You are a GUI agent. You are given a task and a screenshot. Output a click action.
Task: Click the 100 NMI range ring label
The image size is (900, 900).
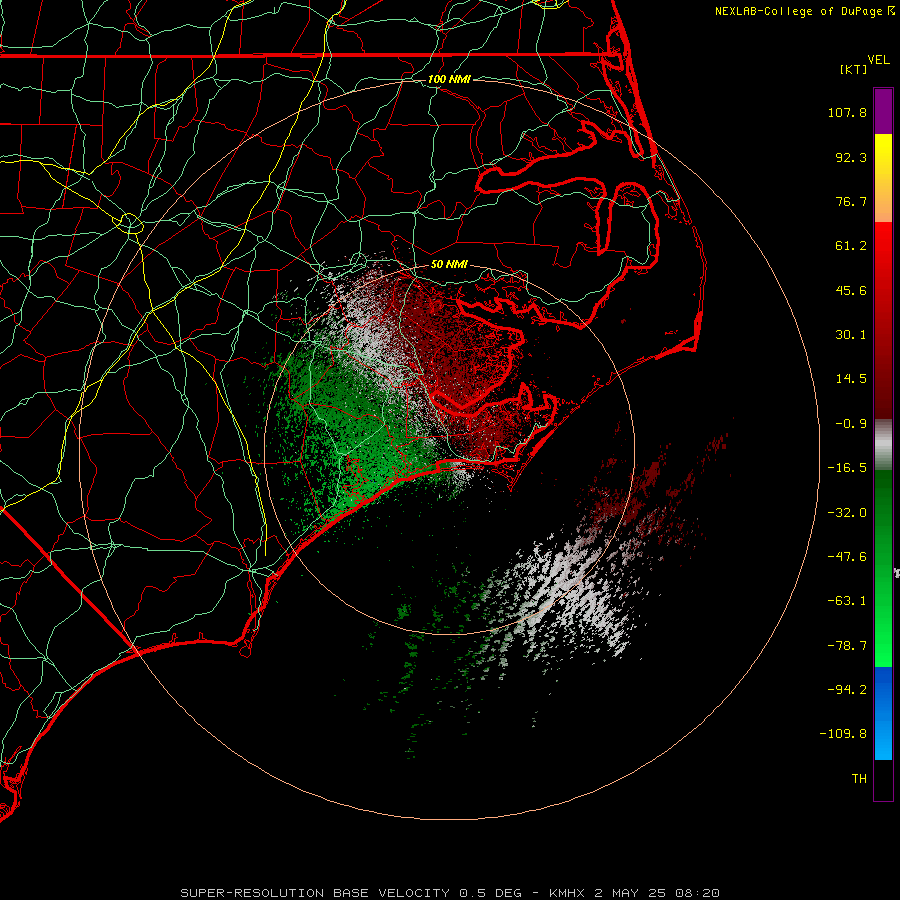pyautogui.click(x=449, y=79)
